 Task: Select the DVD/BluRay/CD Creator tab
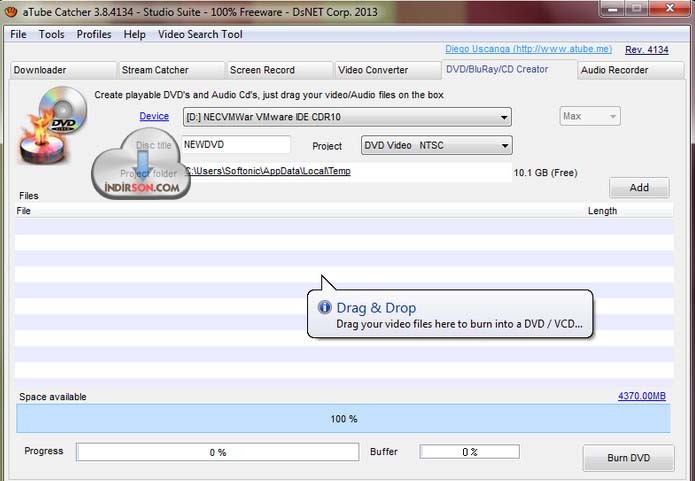[509, 69]
